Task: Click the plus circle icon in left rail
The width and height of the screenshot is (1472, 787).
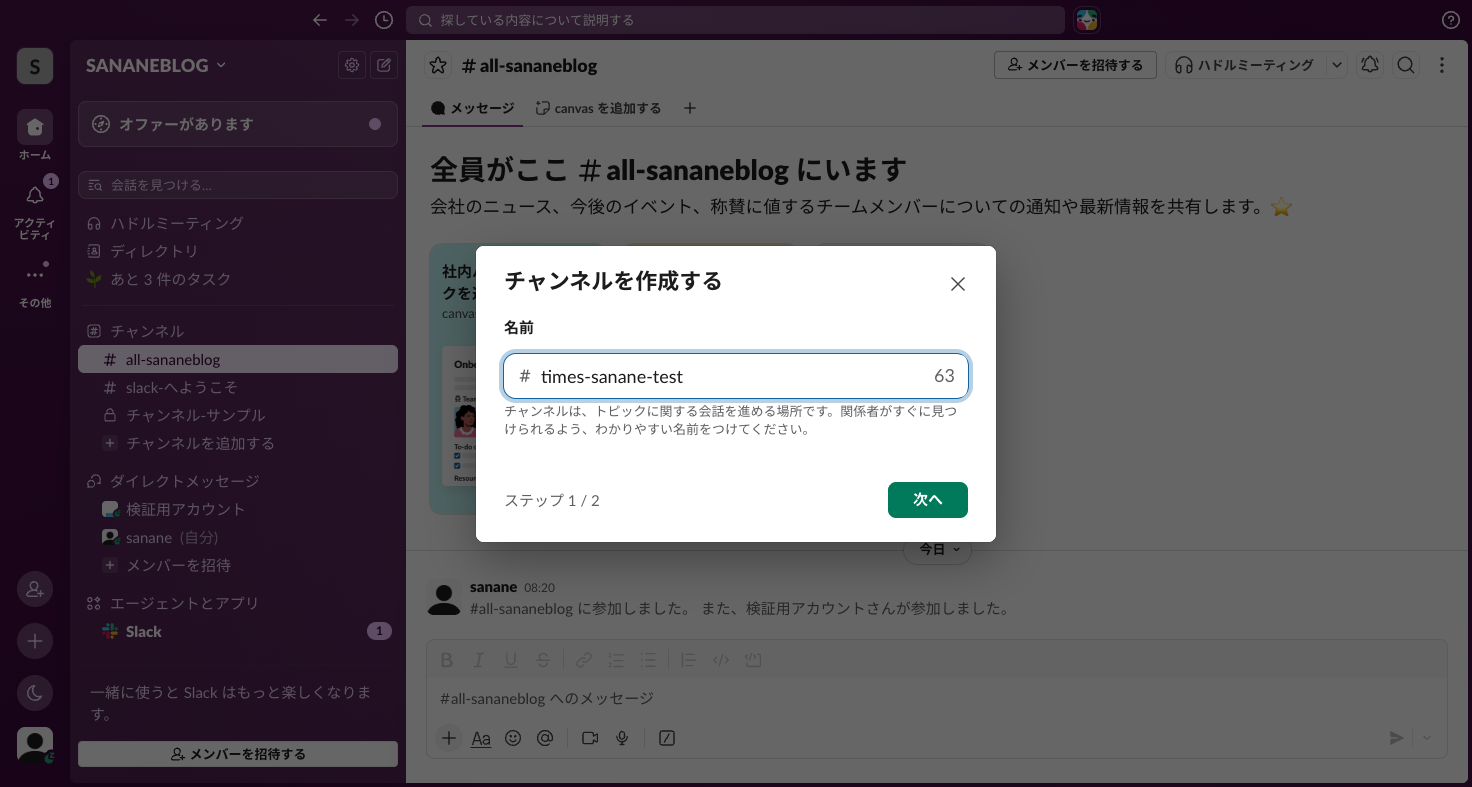Action: tap(35, 641)
